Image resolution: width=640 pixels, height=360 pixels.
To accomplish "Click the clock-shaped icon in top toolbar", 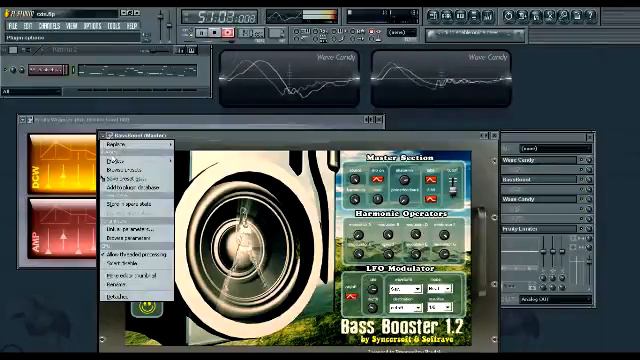I will point(508,16).
